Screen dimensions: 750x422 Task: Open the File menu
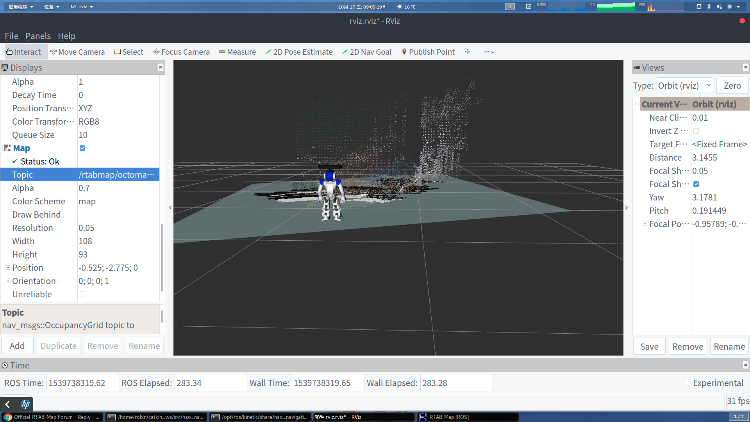click(x=11, y=36)
